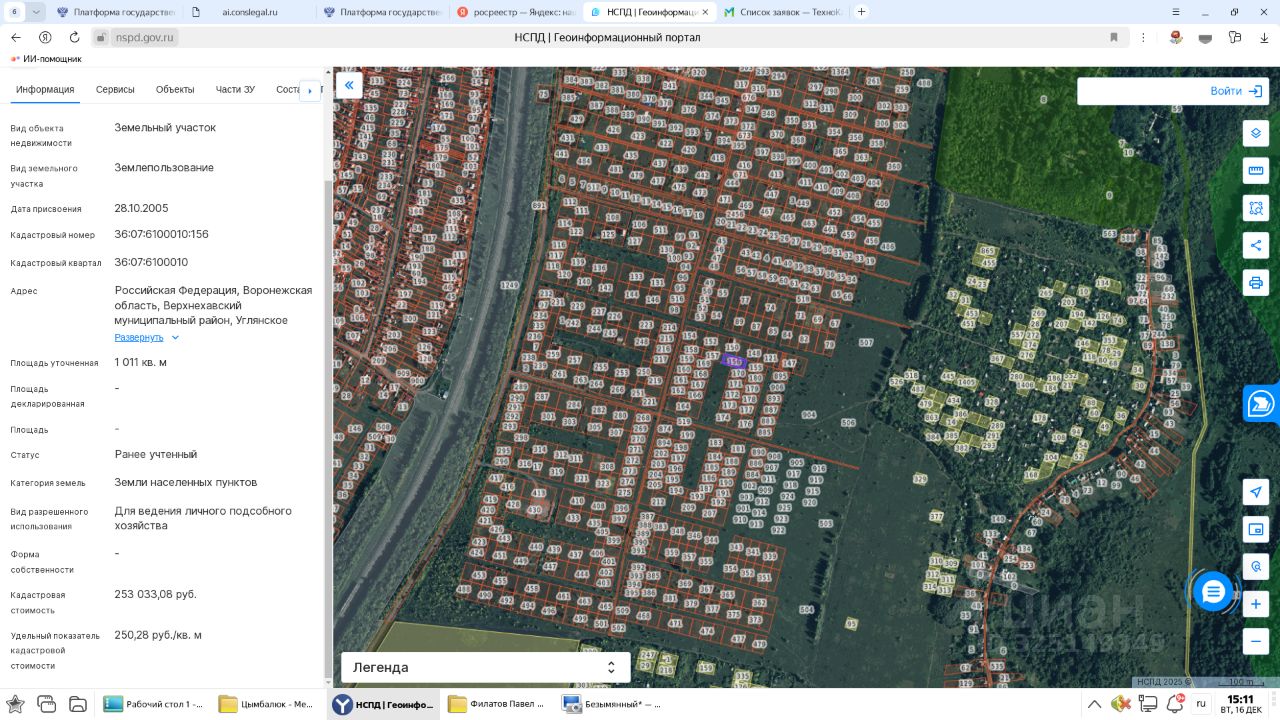Image resolution: width=1280 pixels, height=720 pixels.
Task: Open the map layers panel
Action: point(1256,134)
